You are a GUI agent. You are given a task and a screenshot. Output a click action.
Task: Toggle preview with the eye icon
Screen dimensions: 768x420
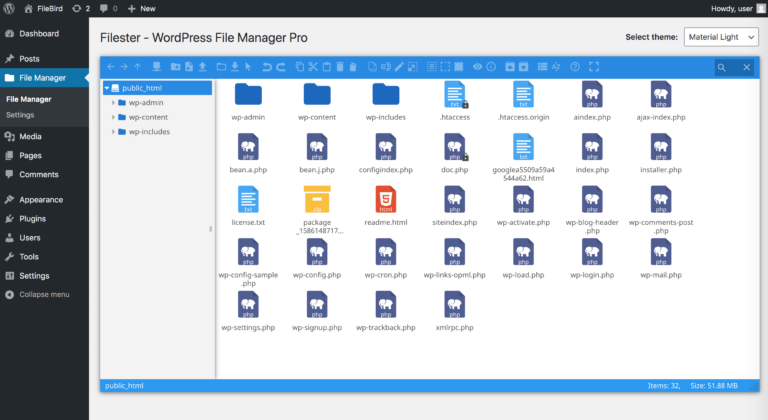tap(478, 67)
